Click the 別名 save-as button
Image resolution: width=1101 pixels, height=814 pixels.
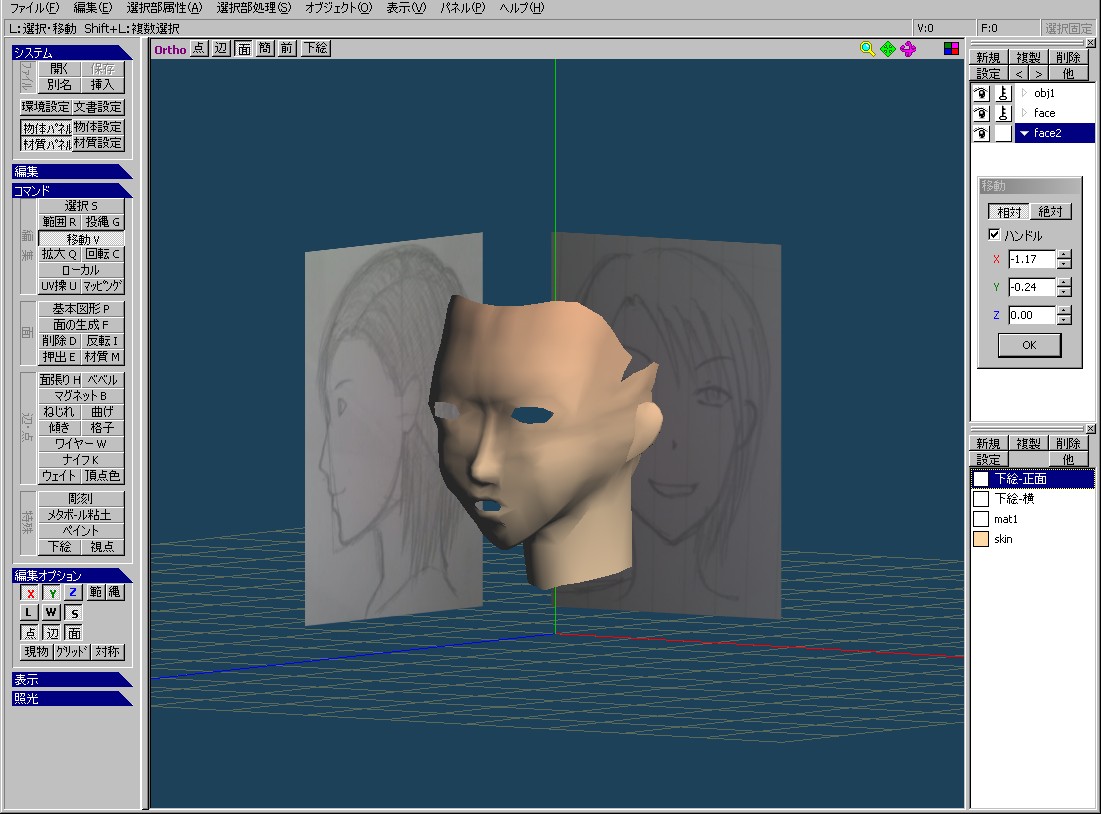pos(60,85)
